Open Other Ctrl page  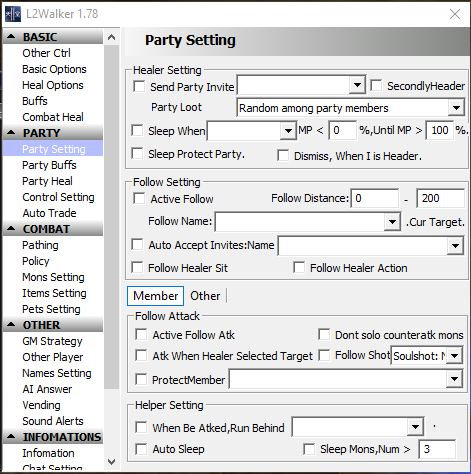tap(46, 53)
